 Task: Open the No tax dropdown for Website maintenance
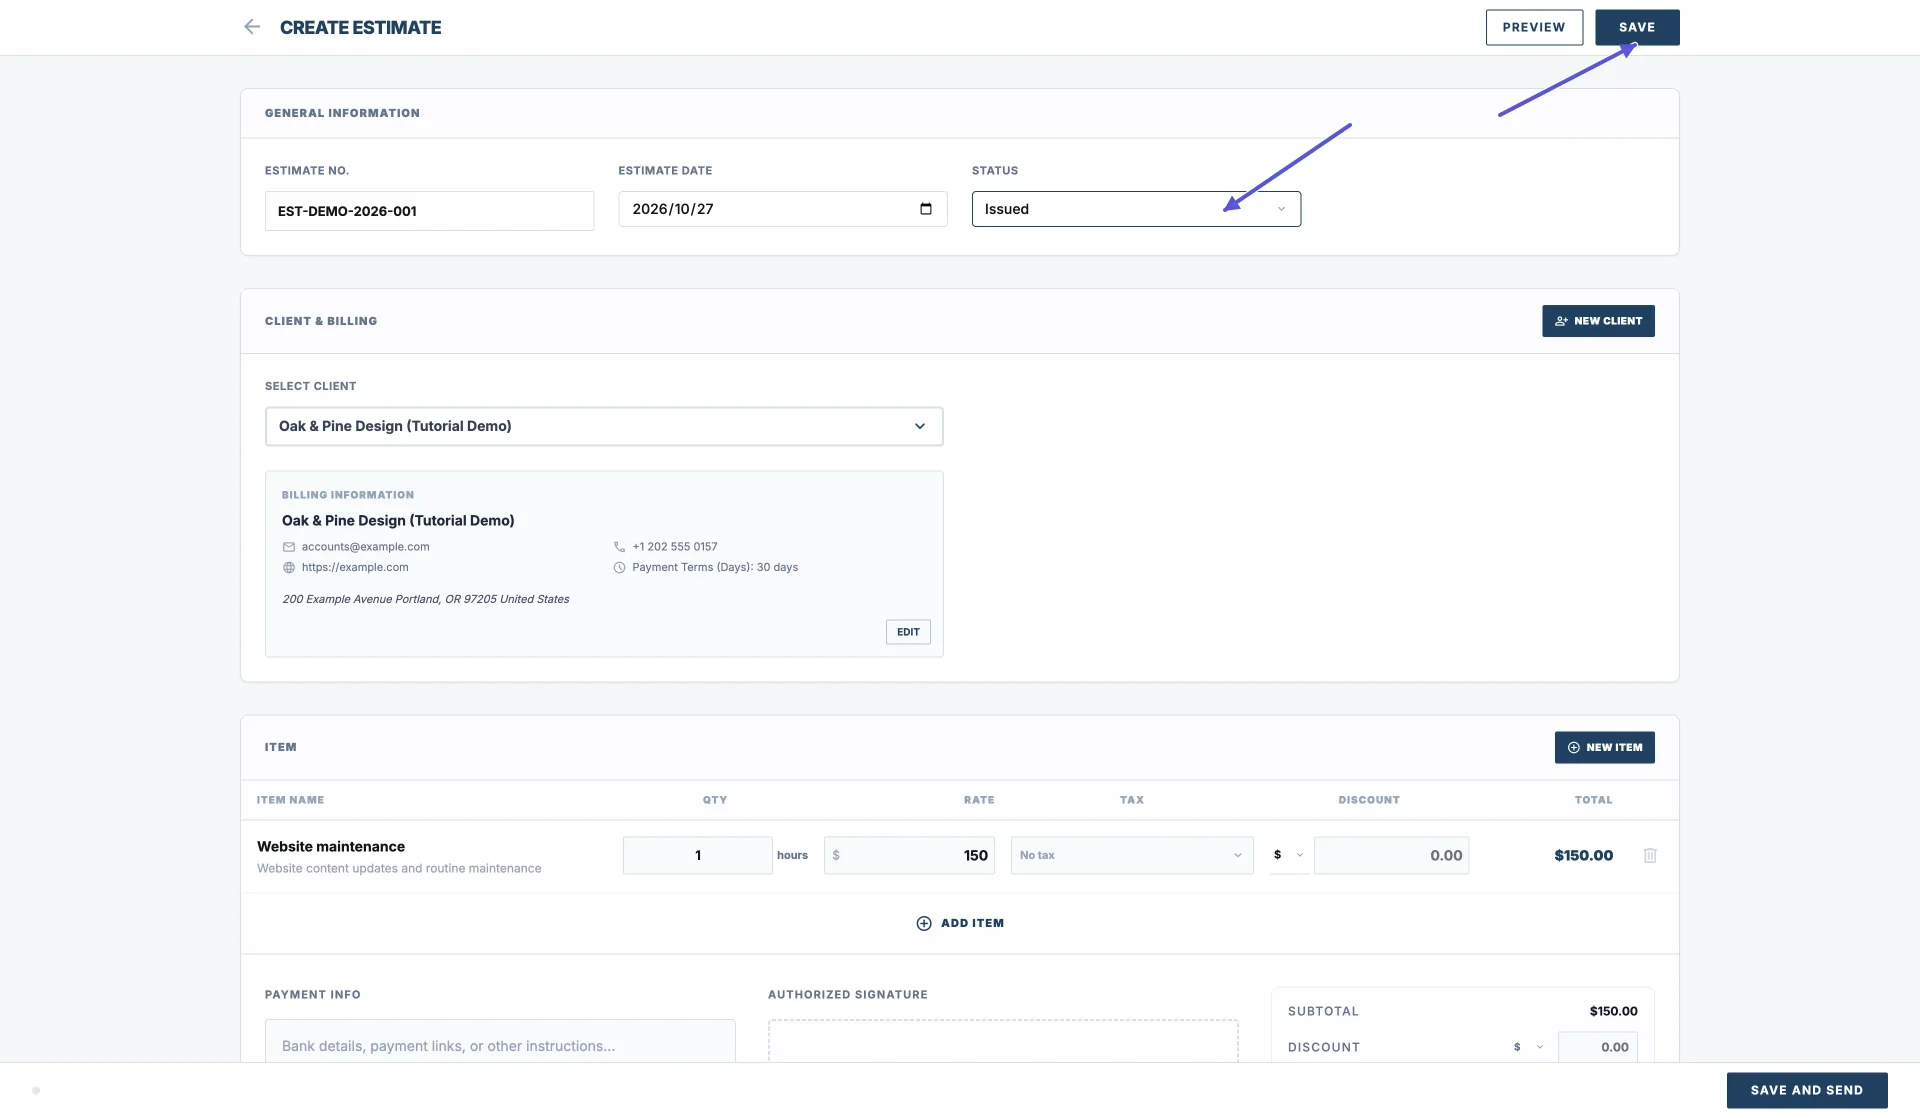pyautogui.click(x=1132, y=855)
